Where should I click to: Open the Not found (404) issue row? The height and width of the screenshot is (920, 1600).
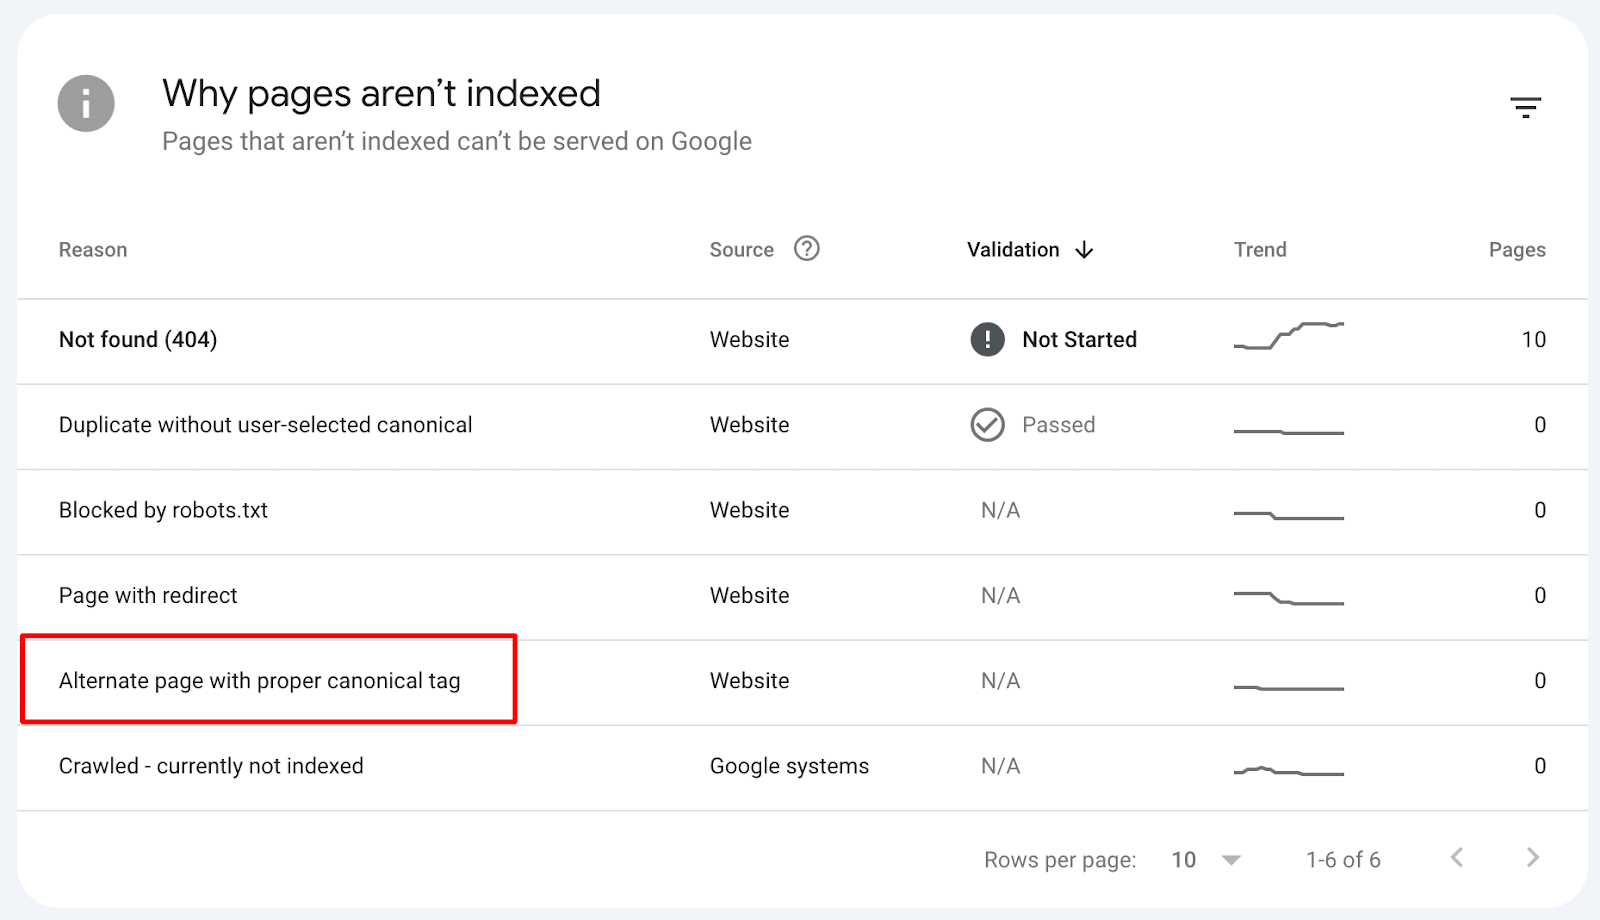pyautogui.click(x=137, y=340)
